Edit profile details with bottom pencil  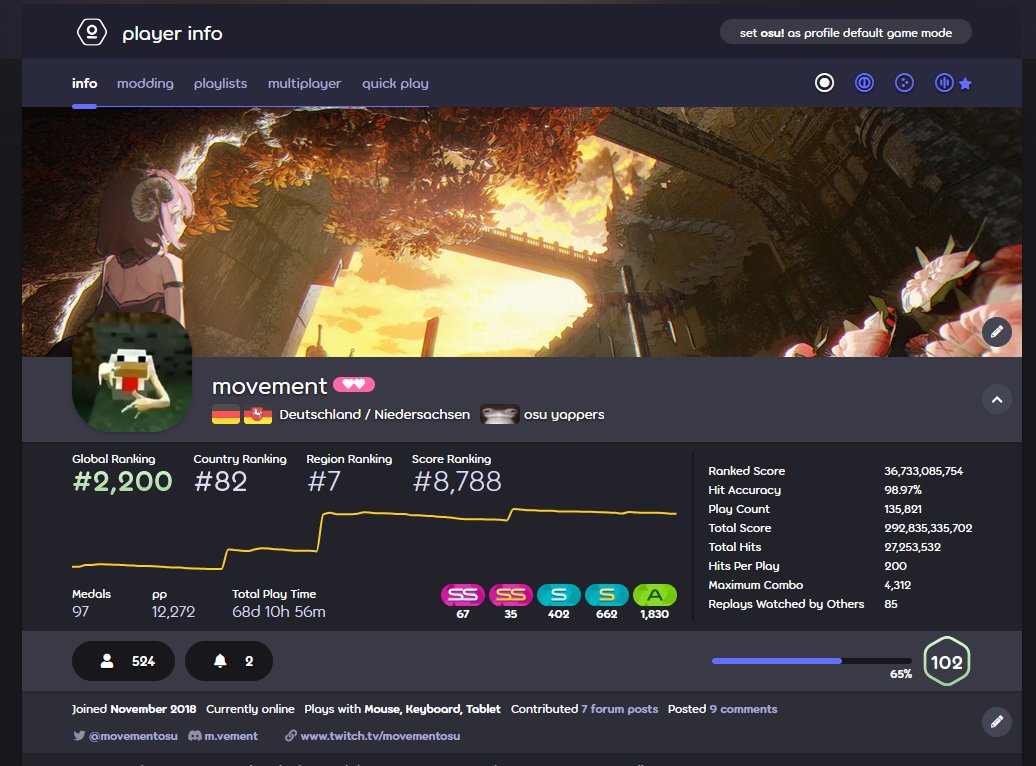point(996,722)
